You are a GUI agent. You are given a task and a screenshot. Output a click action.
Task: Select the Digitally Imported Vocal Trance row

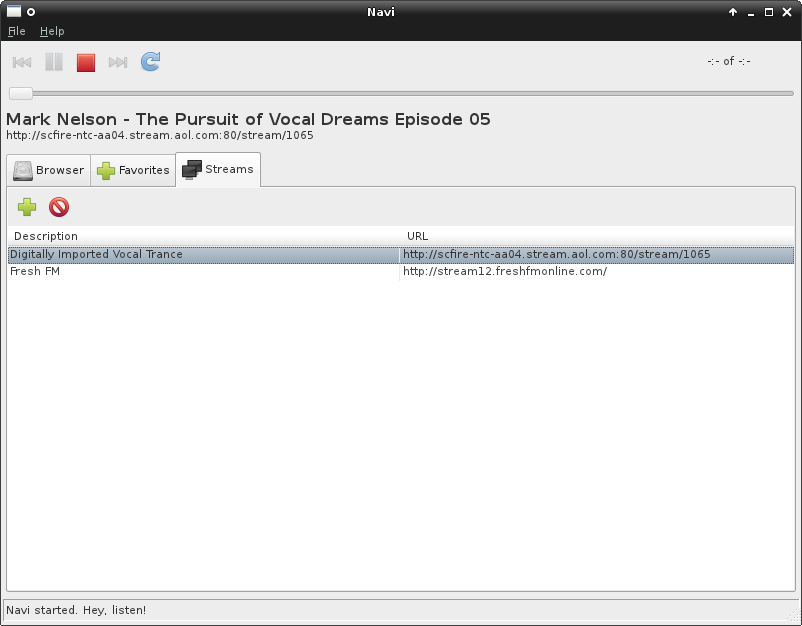click(x=401, y=255)
